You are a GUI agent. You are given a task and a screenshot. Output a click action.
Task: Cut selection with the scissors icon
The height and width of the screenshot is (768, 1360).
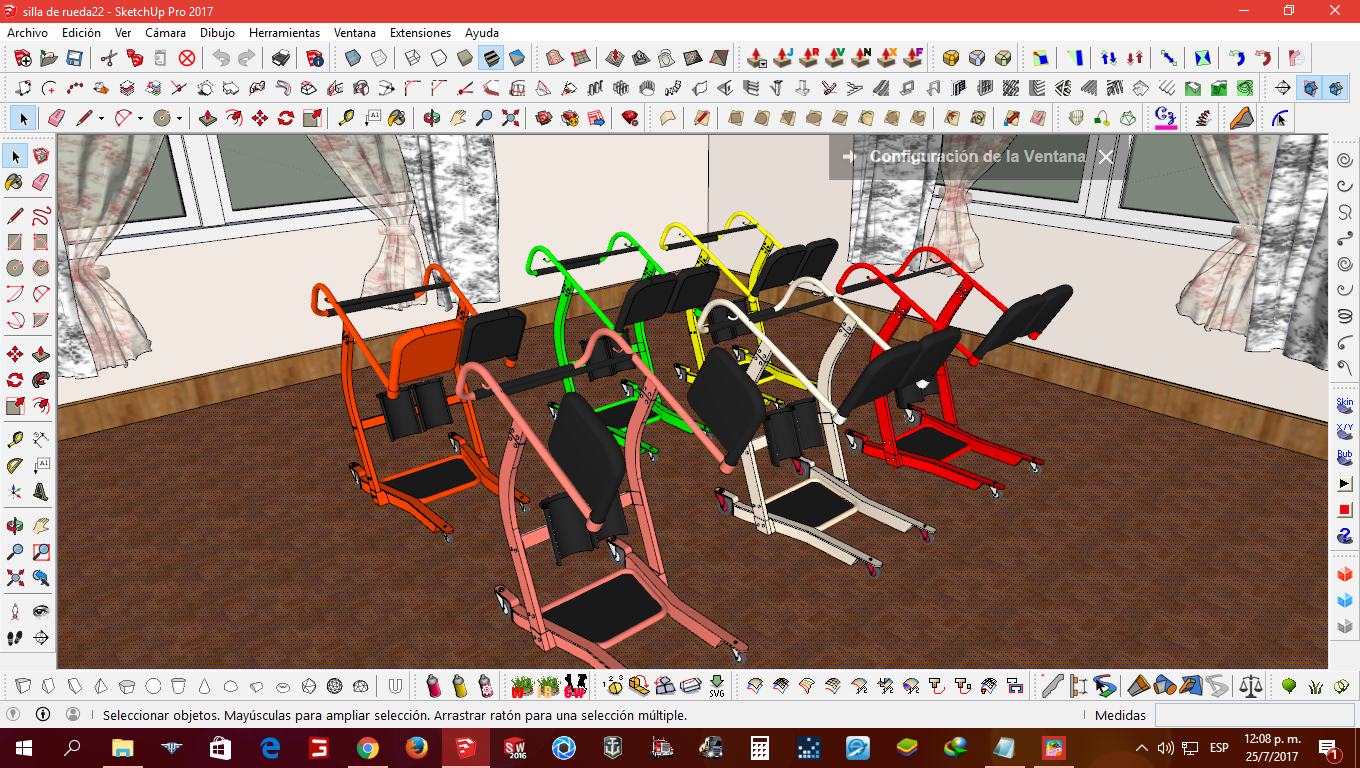(x=108, y=58)
